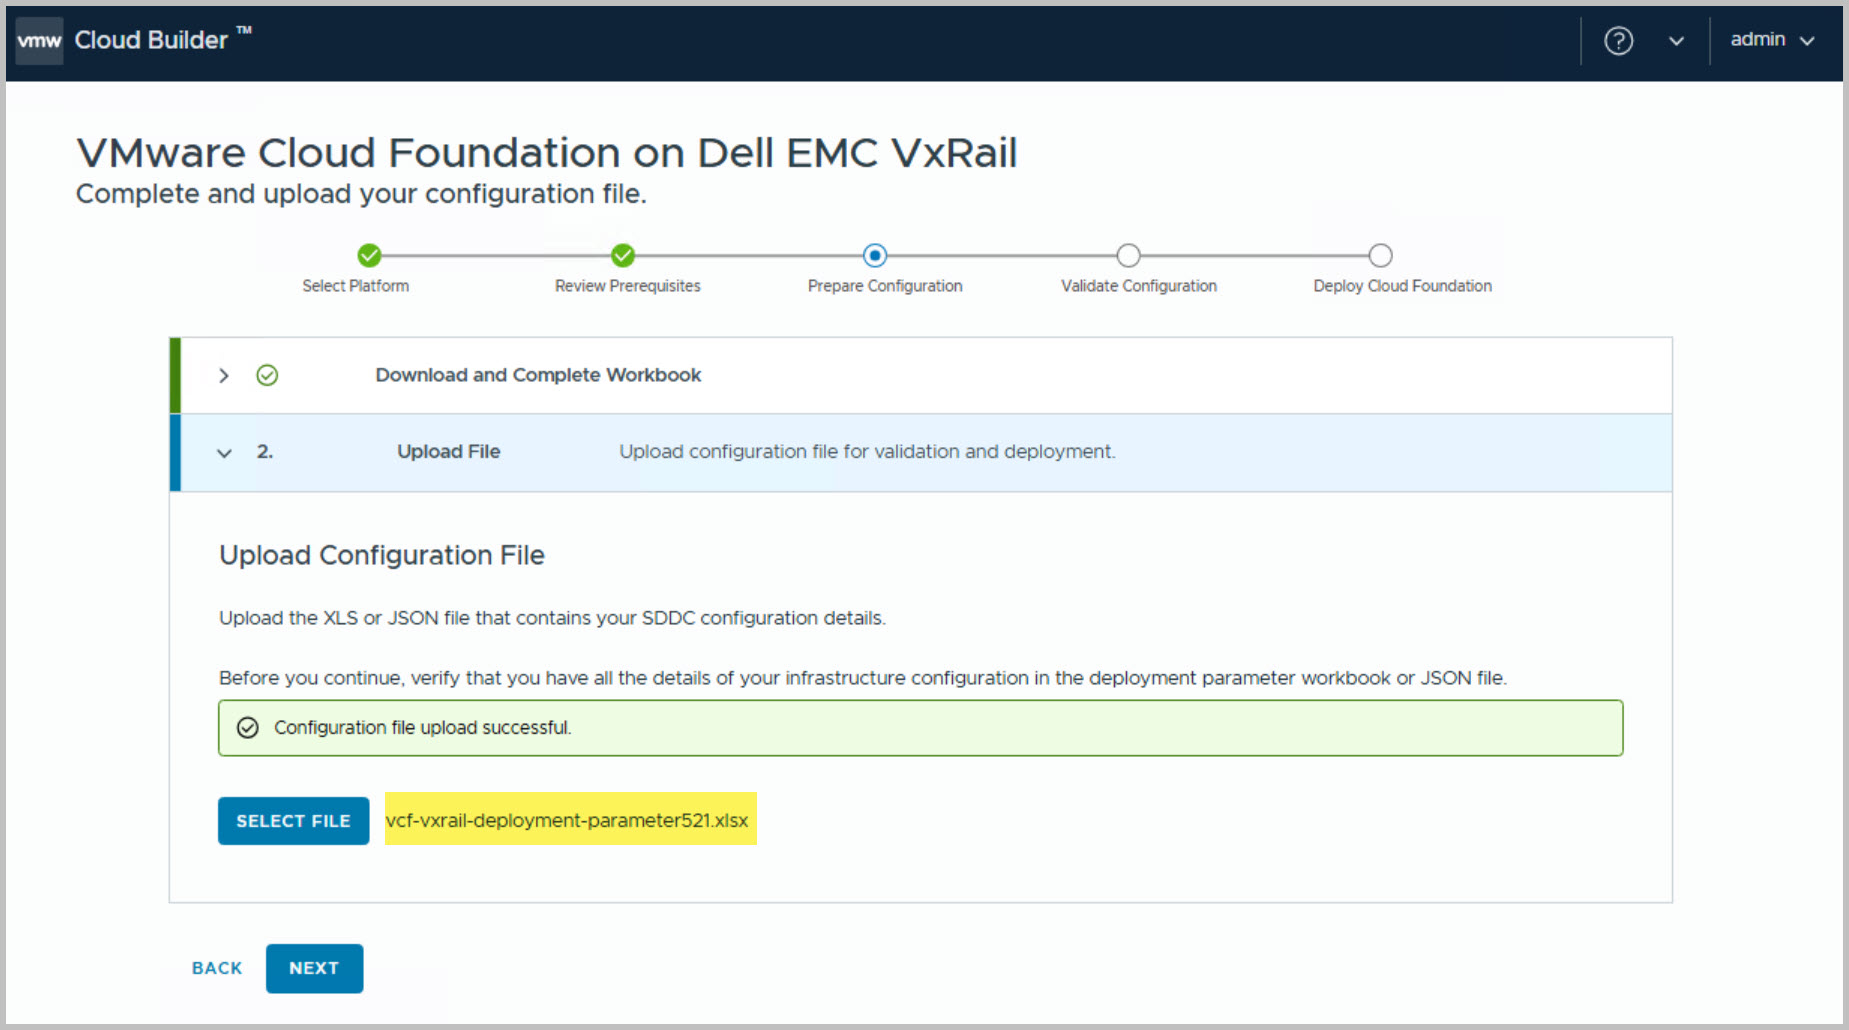Image resolution: width=1849 pixels, height=1030 pixels.
Task: Go BACK to previous step
Action: 217,968
